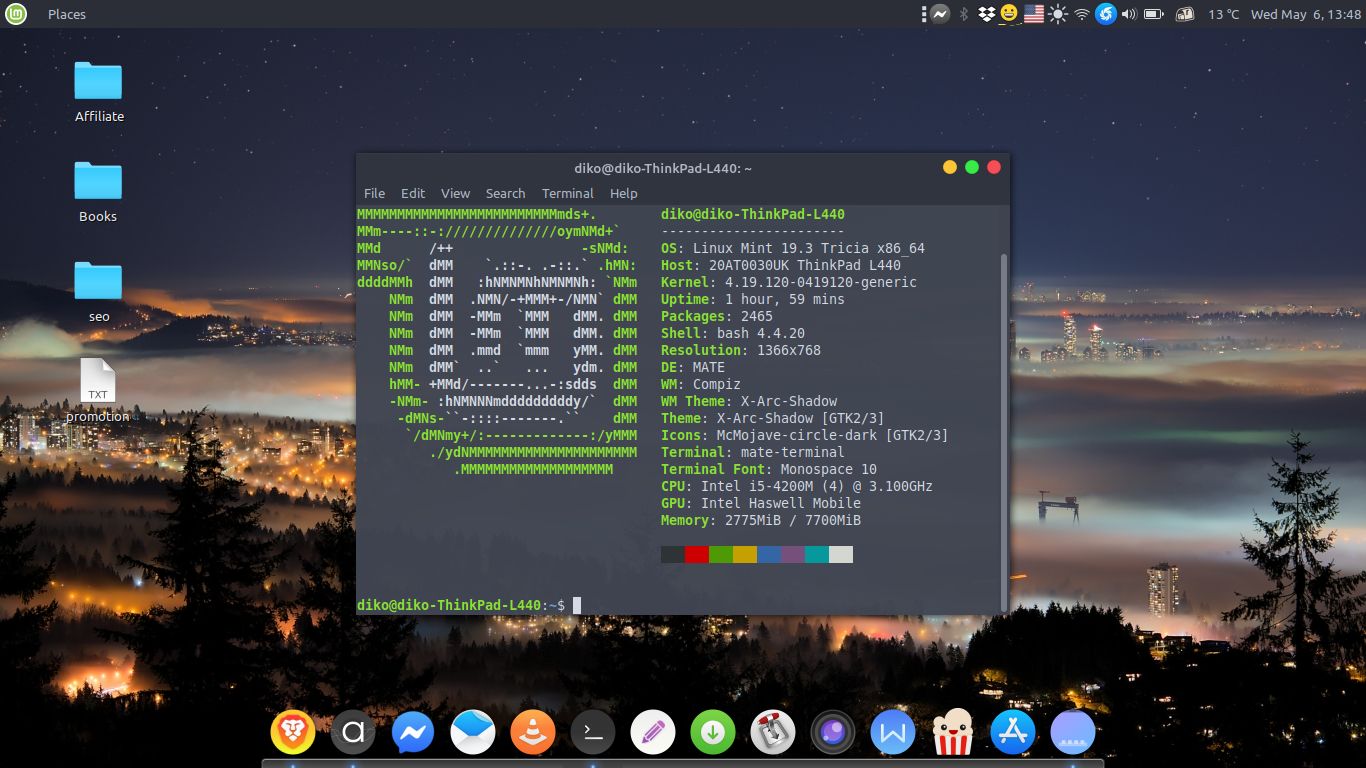The height and width of the screenshot is (768, 1366).
Task: Open the Terminal menu in mate-terminal
Action: [x=567, y=193]
